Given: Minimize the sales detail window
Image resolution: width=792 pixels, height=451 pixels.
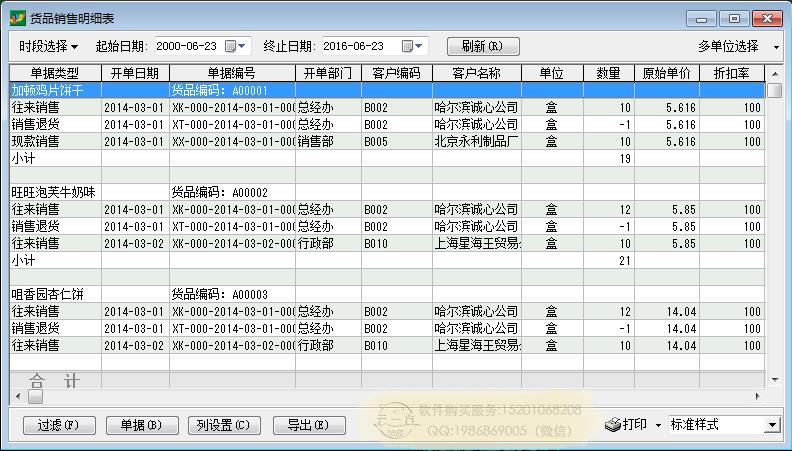Looking at the screenshot, I should 704,18.
